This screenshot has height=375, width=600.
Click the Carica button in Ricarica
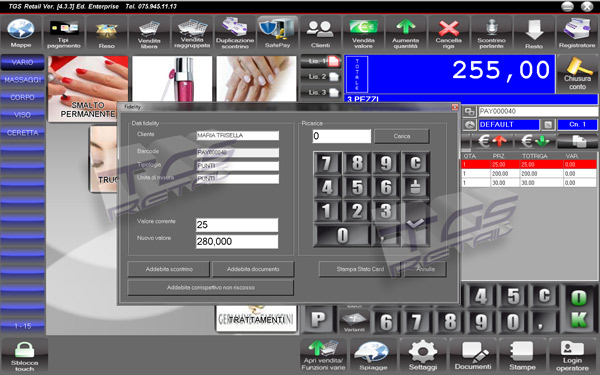coord(401,136)
